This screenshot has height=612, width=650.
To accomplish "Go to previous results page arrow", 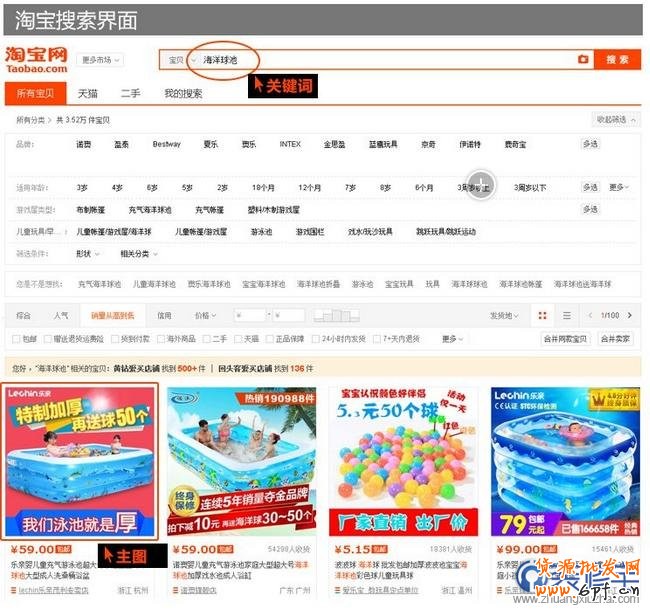I will click(589, 315).
